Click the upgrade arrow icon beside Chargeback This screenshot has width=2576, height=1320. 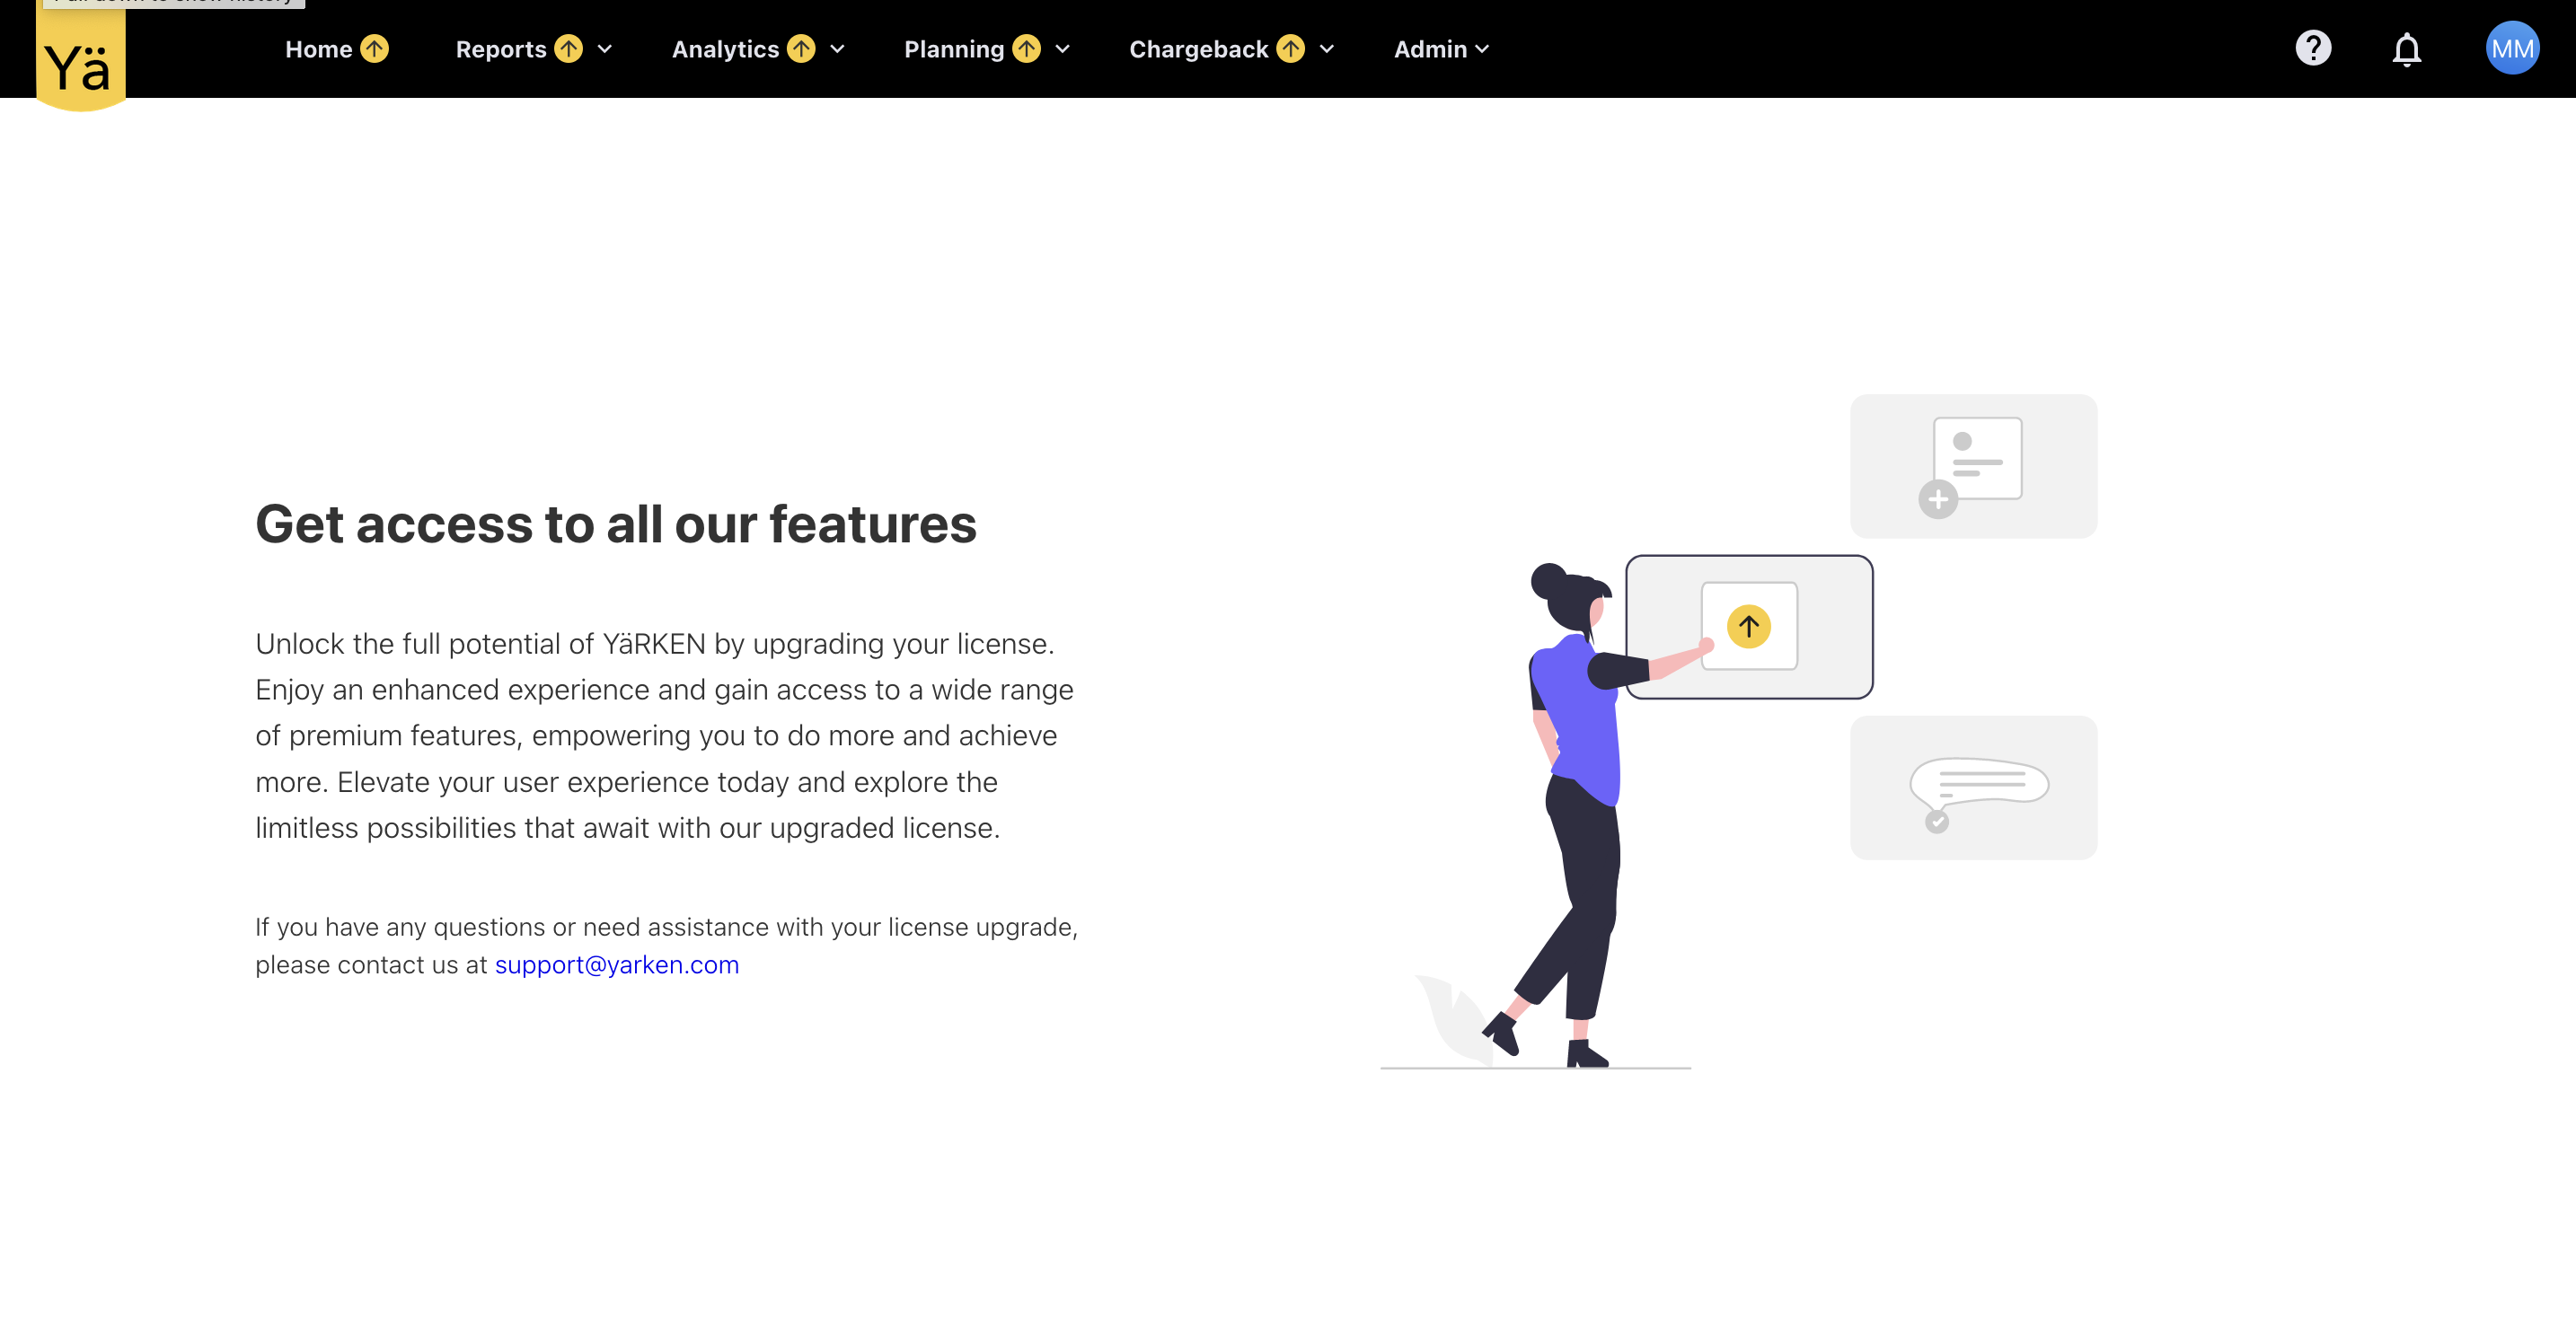tap(1291, 49)
